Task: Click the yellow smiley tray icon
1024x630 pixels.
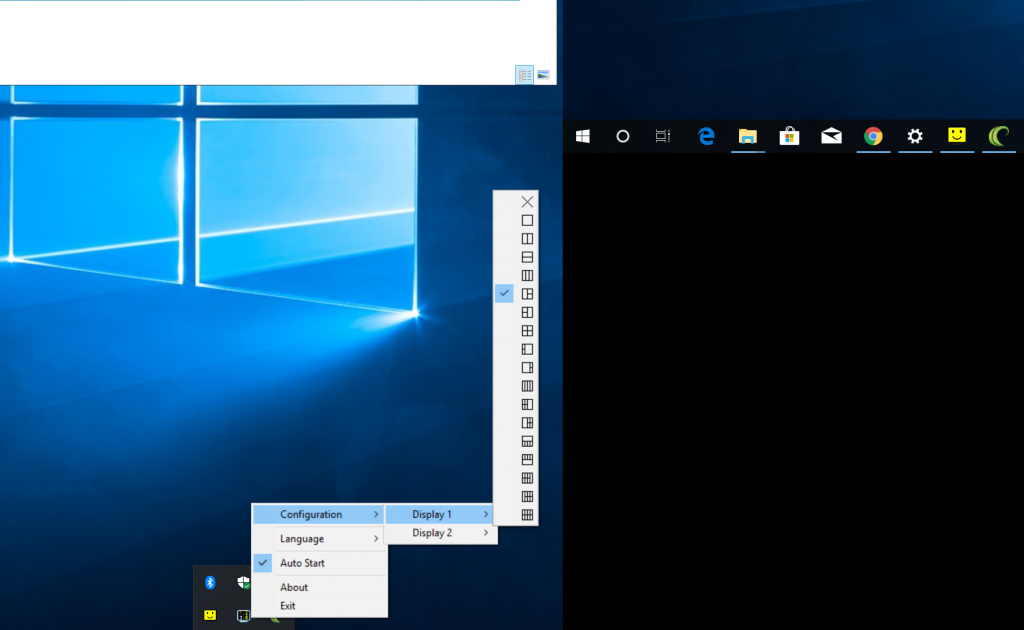Action: (210, 614)
